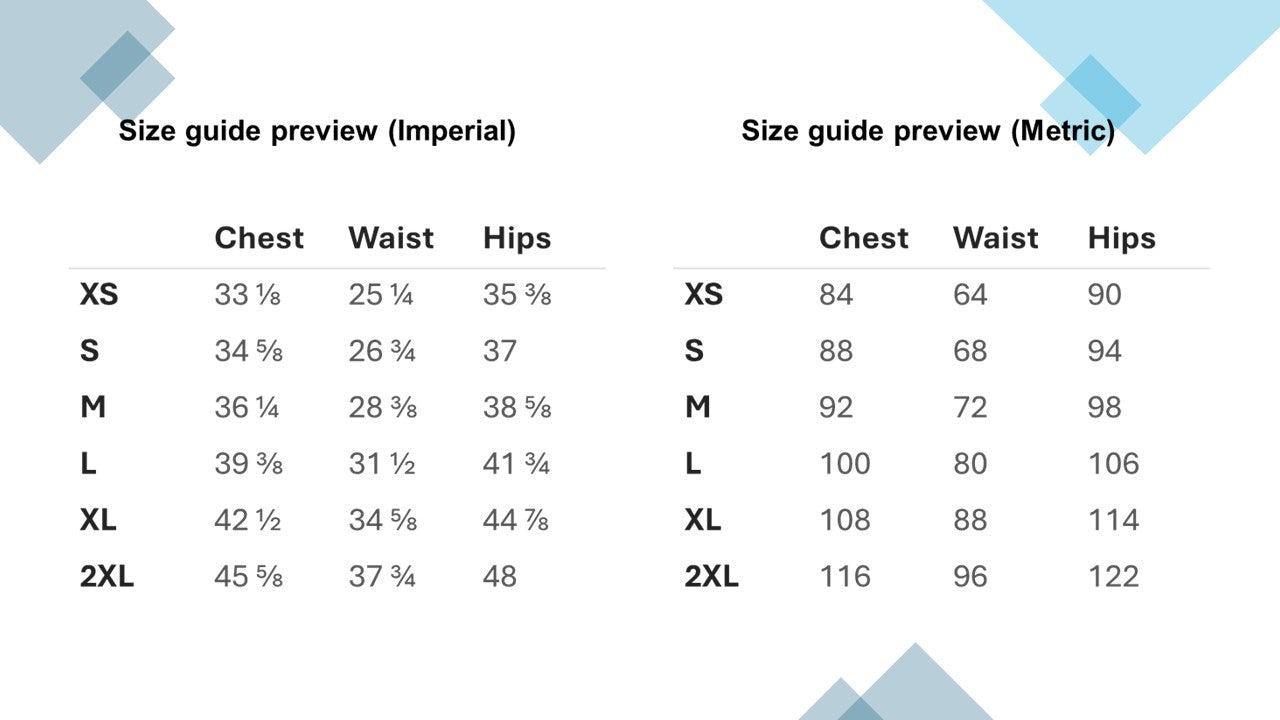Image resolution: width=1280 pixels, height=720 pixels.
Task: Select the metric hips value 122 for 2XL
Action: click(1113, 577)
